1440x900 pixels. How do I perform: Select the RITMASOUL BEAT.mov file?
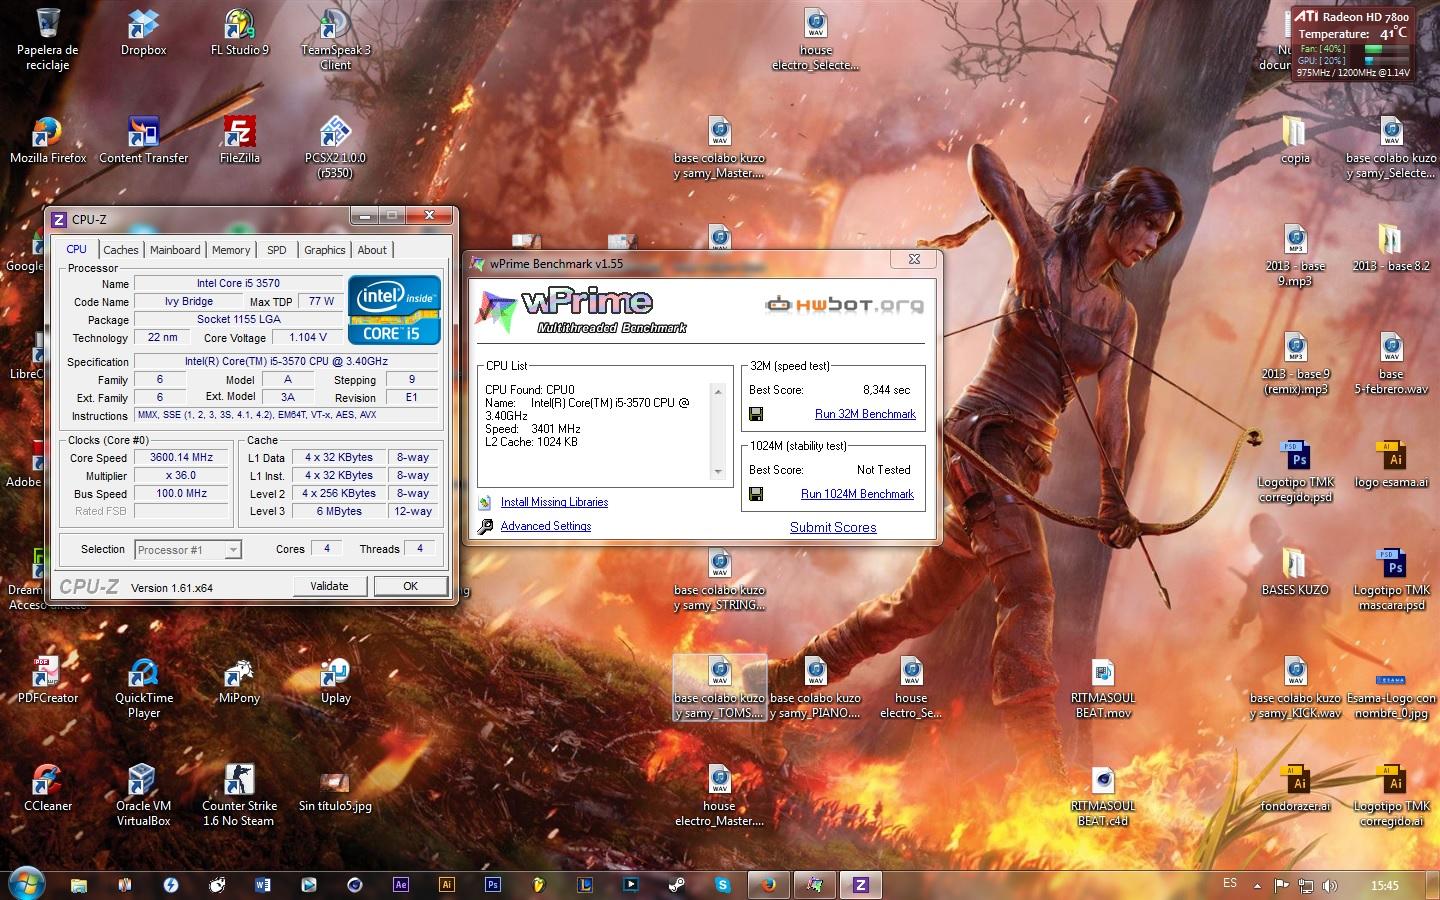pyautogui.click(x=1103, y=688)
